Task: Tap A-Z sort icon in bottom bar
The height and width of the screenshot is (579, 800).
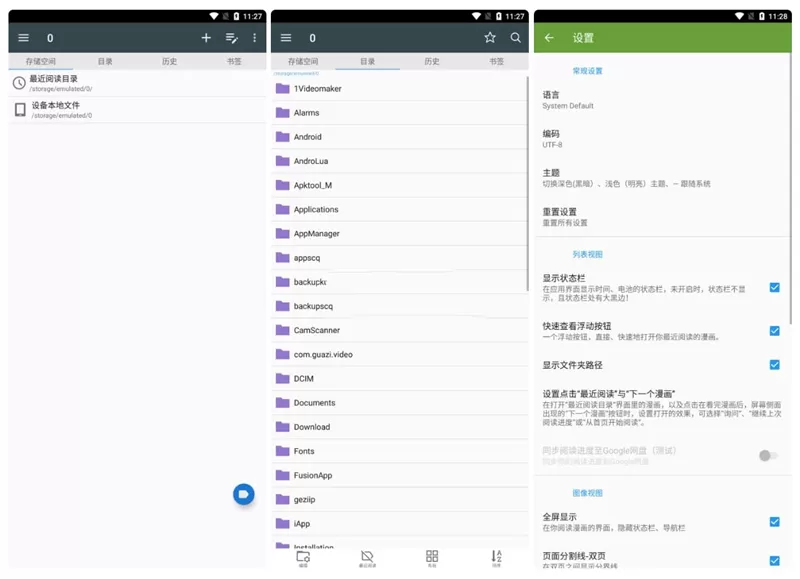Action: coord(496,558)
